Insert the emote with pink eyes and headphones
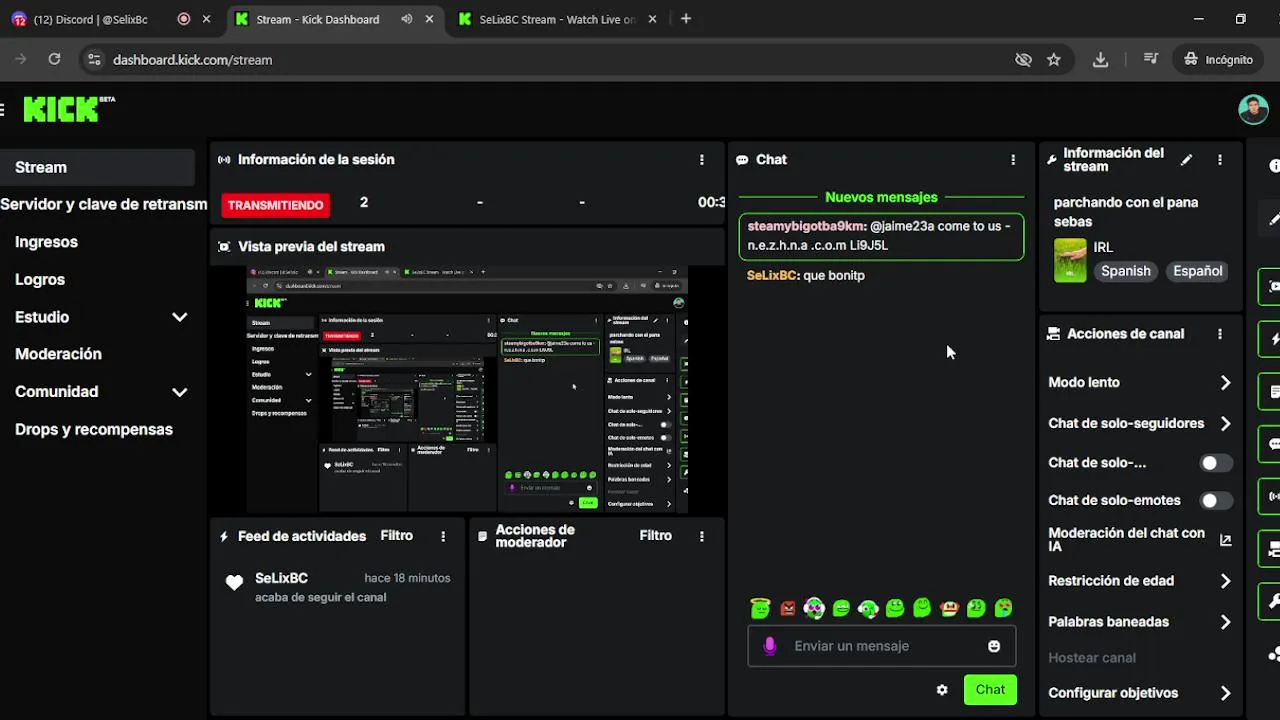Viewport: 1280px width, 720px height. 814,608
